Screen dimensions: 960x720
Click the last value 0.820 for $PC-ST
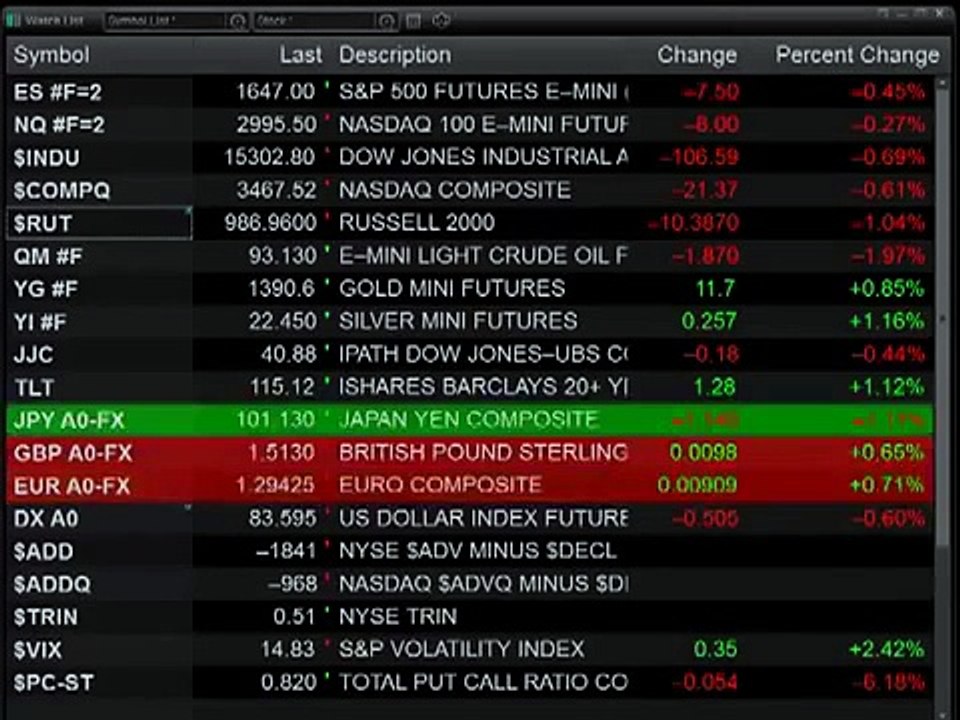288,682
